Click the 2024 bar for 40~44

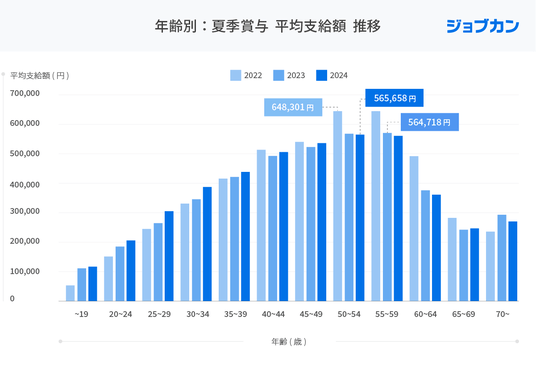click(284, 227)
